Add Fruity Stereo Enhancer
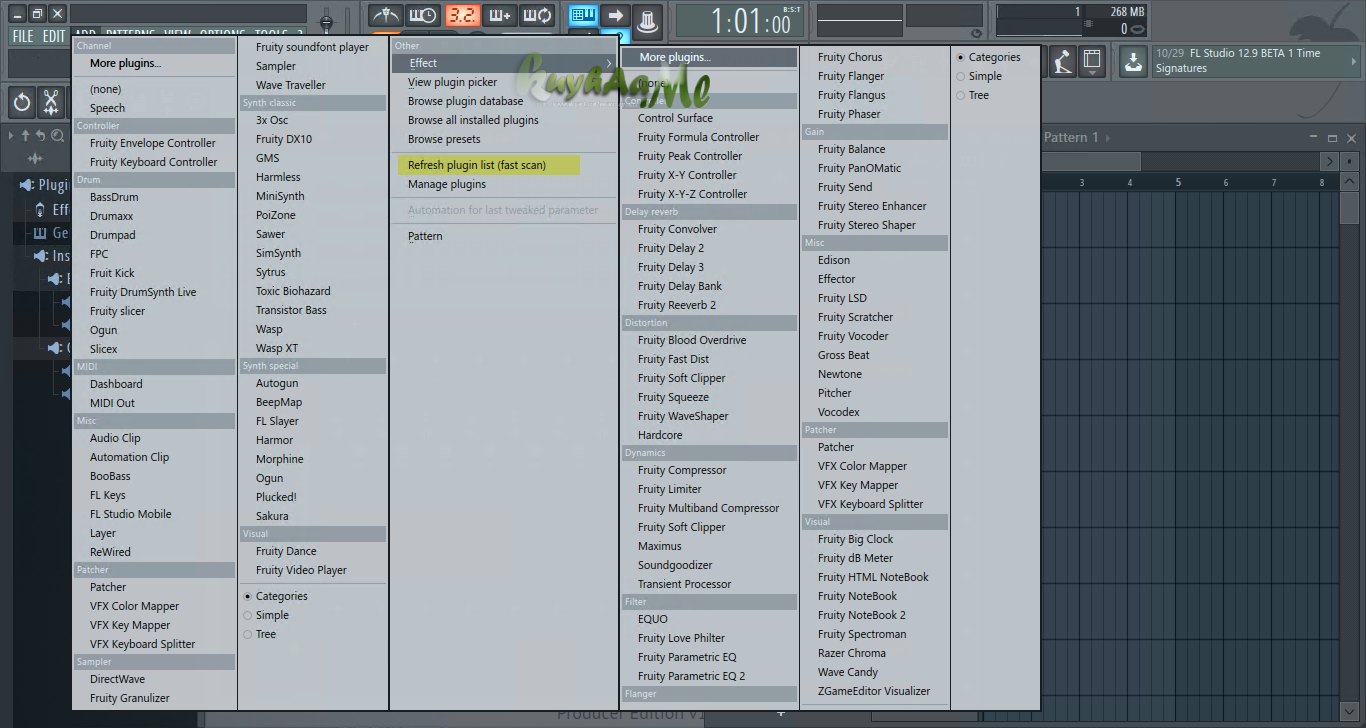Image resolution: width=1366 pixels, height=728 pixels. pyautogui.click(x=872, y=206)
